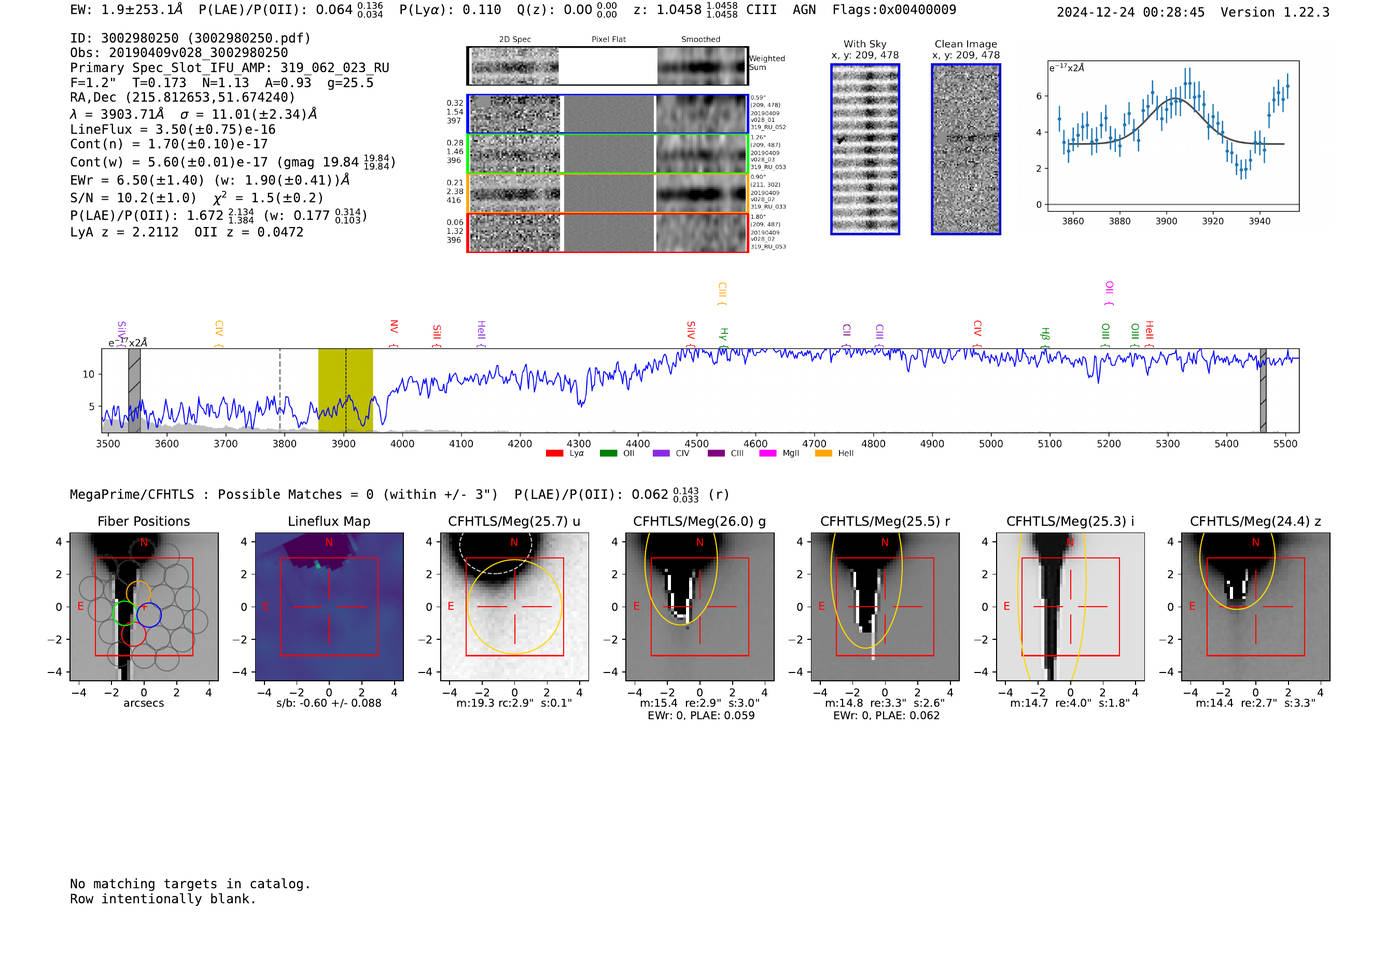
Task: View the CFHTLS g-band cutout image
Action: 700,607
